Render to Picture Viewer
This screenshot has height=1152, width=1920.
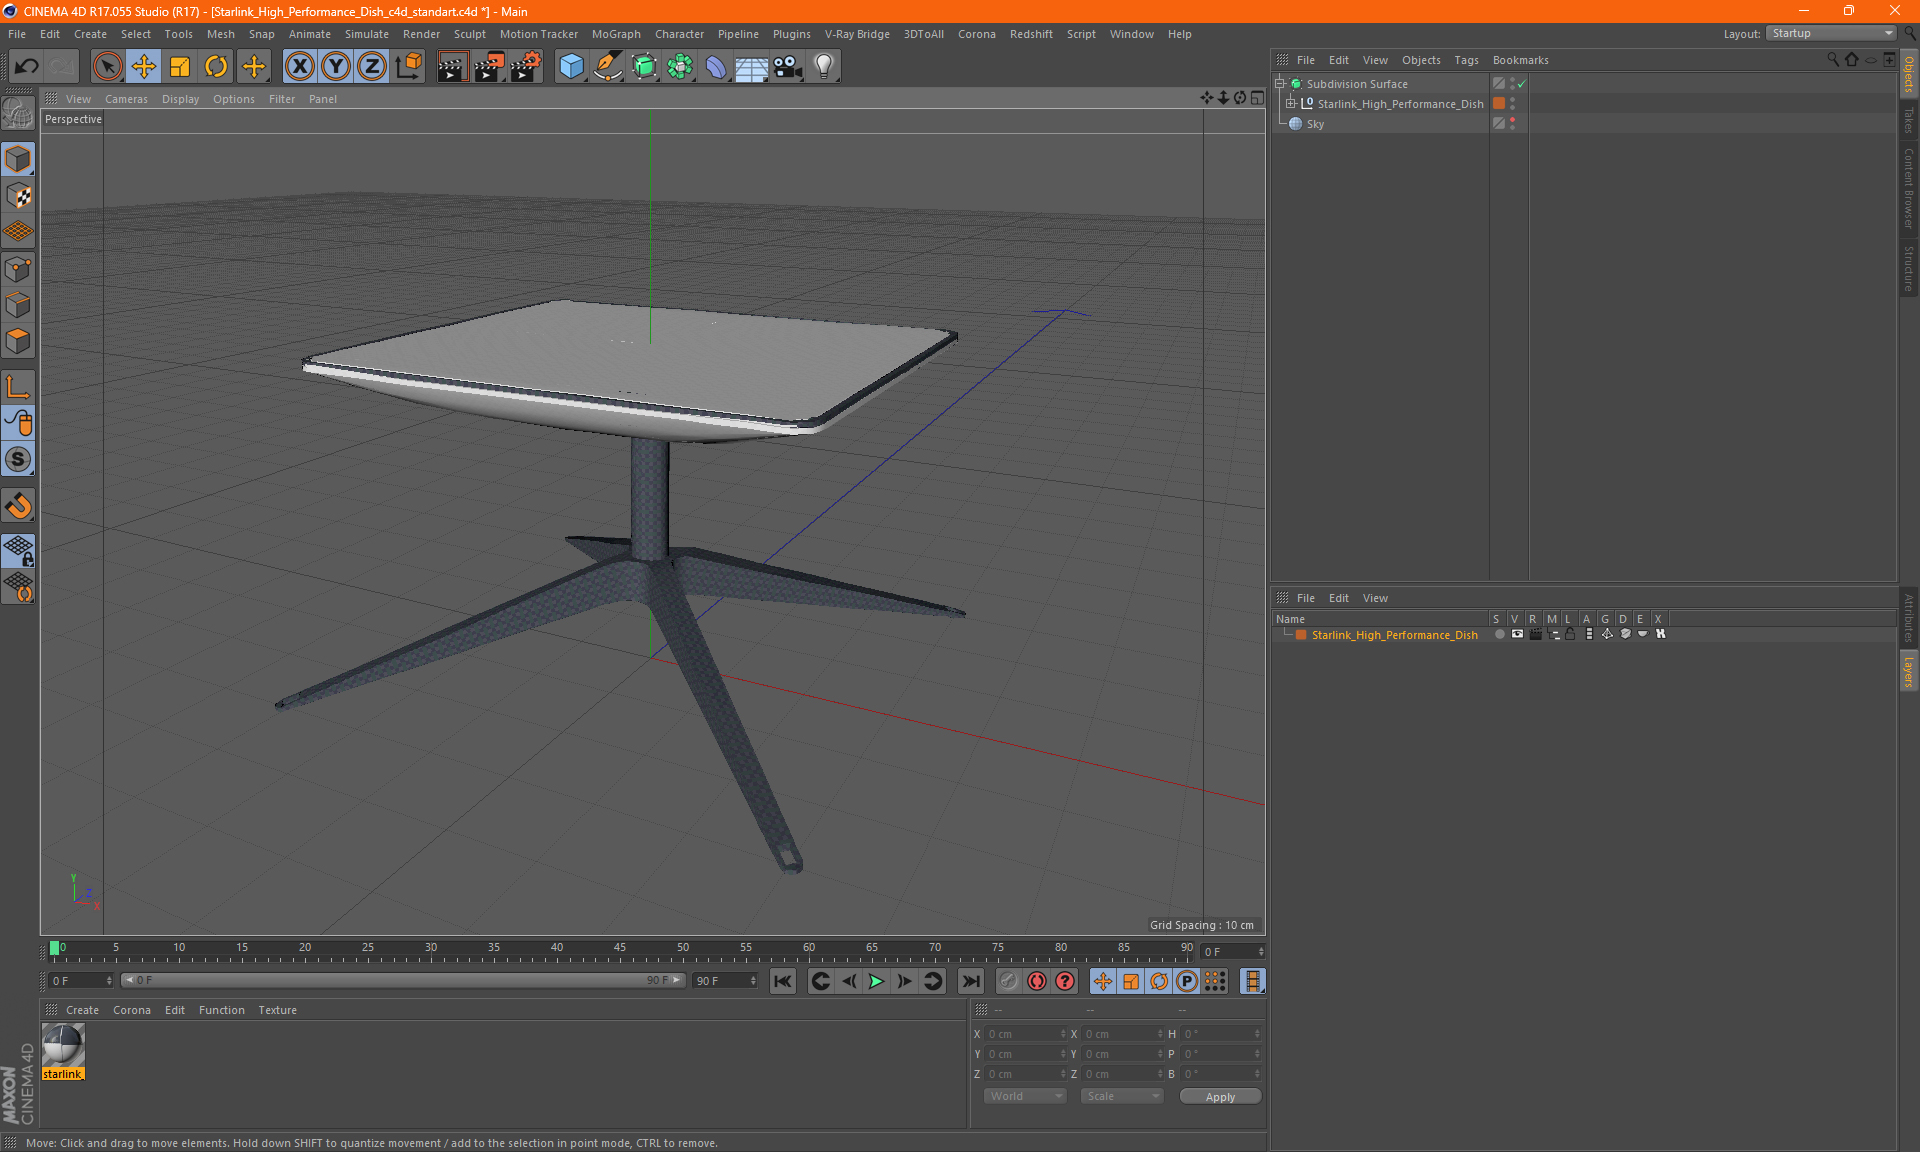point(489,66)
